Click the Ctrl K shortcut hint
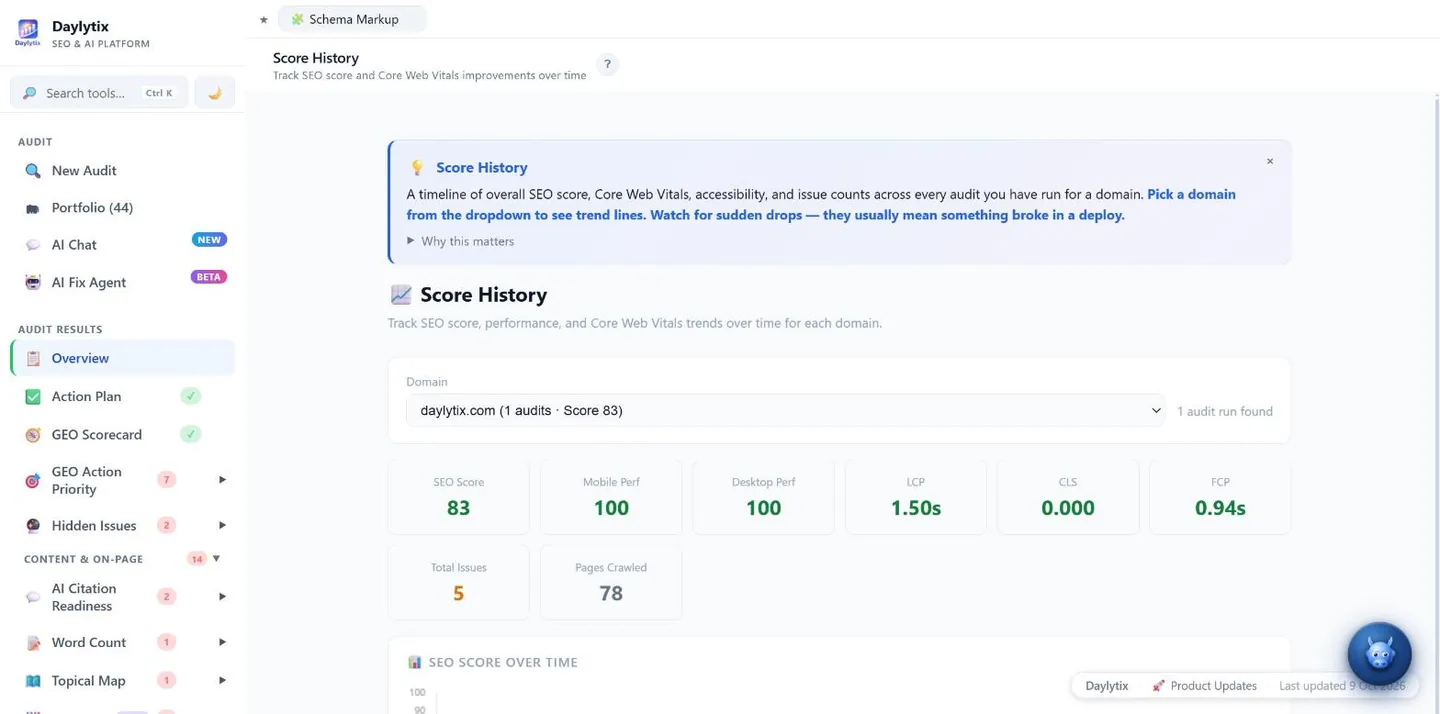Screen dimensions: 1440x714 159,93
